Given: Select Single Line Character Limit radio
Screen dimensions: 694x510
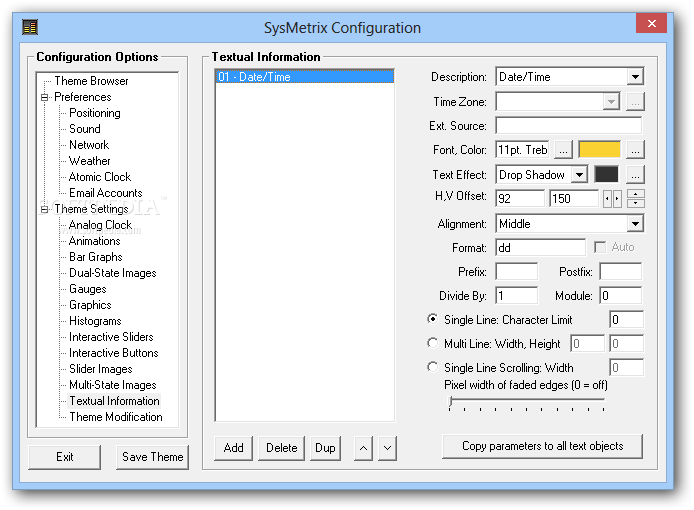Looking at the screenshot, I should pyautogui.click(x=432, y=319).
